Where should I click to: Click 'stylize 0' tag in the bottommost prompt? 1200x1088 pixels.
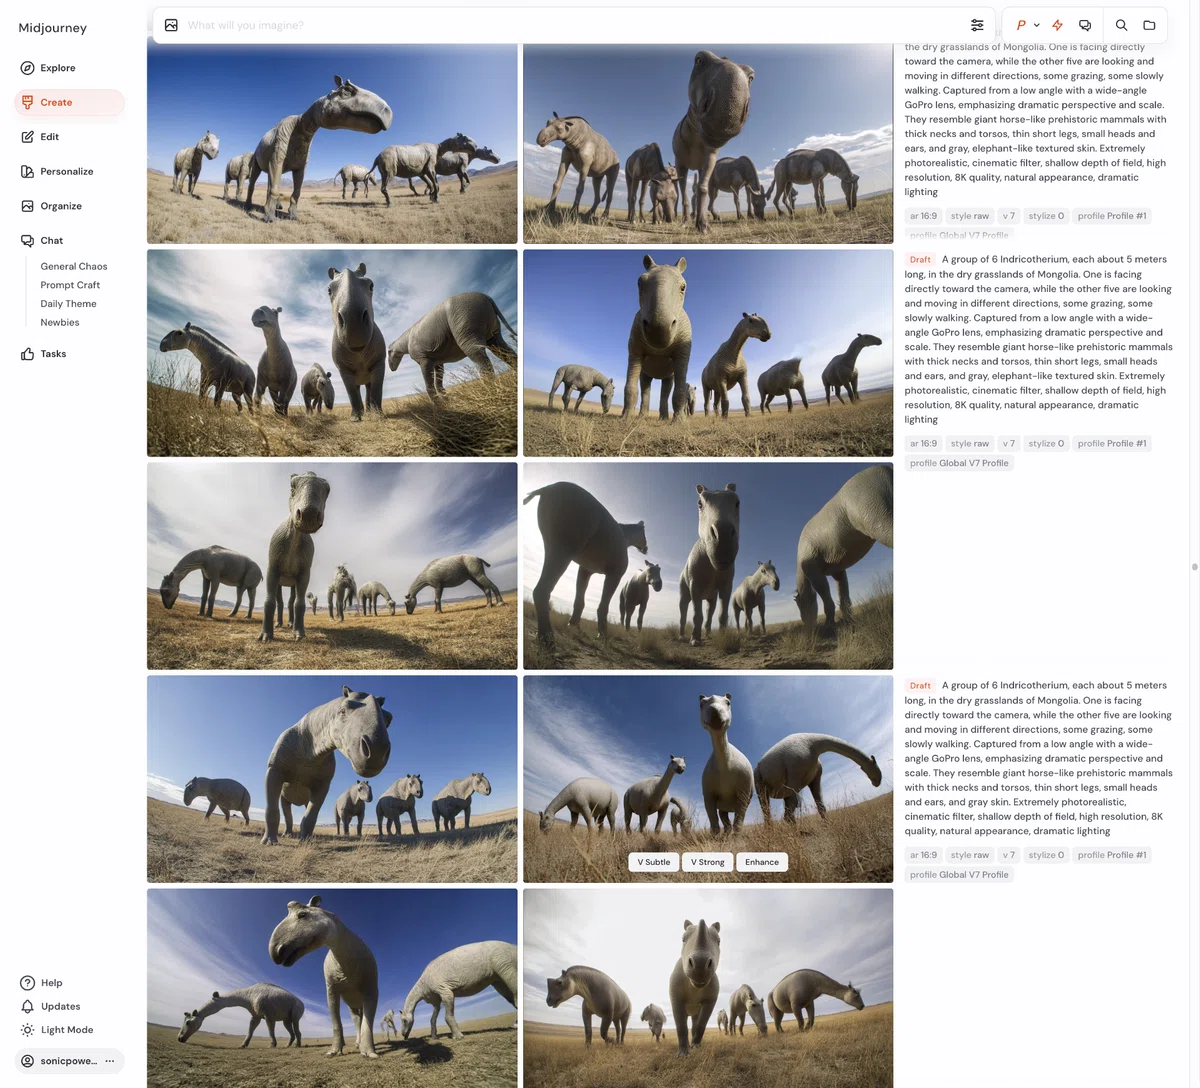[x=1046, y=855]
